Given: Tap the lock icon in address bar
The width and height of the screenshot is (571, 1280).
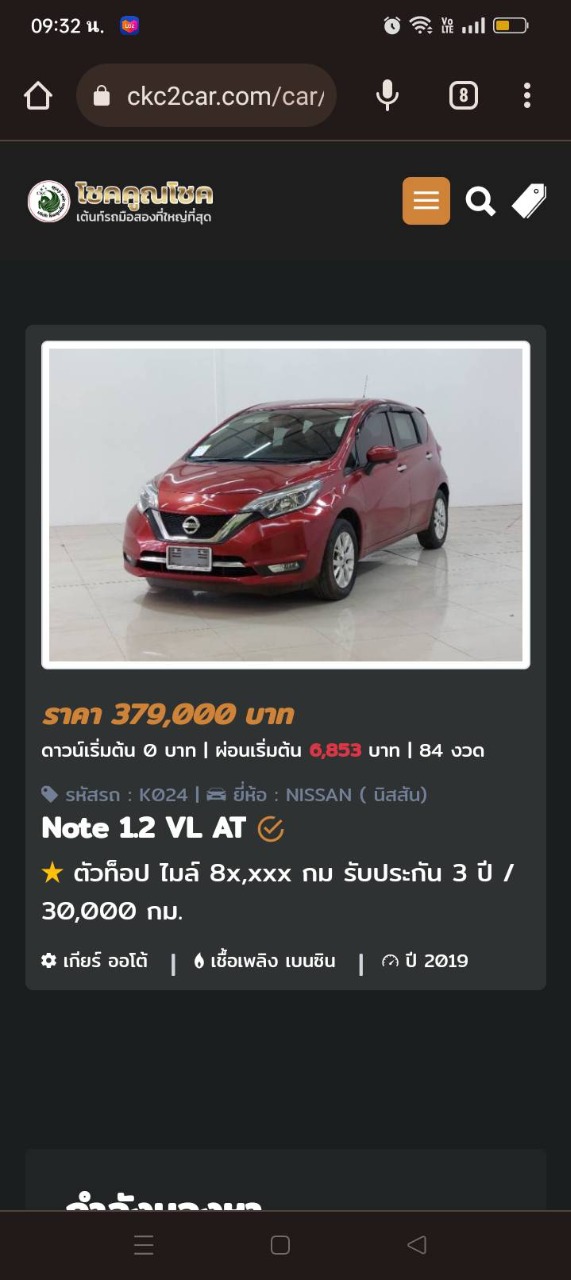Looking at the screenshot, I should tap(101, 96).
